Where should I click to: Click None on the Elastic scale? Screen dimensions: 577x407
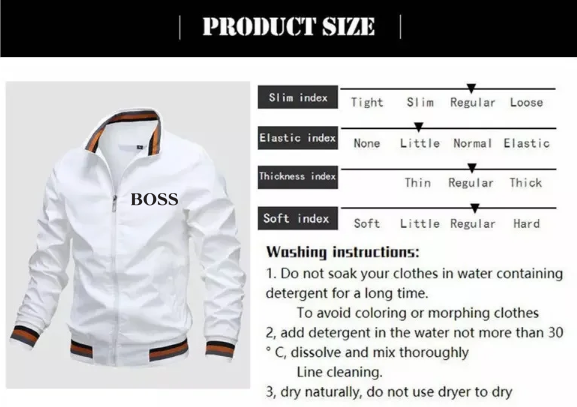367,143
